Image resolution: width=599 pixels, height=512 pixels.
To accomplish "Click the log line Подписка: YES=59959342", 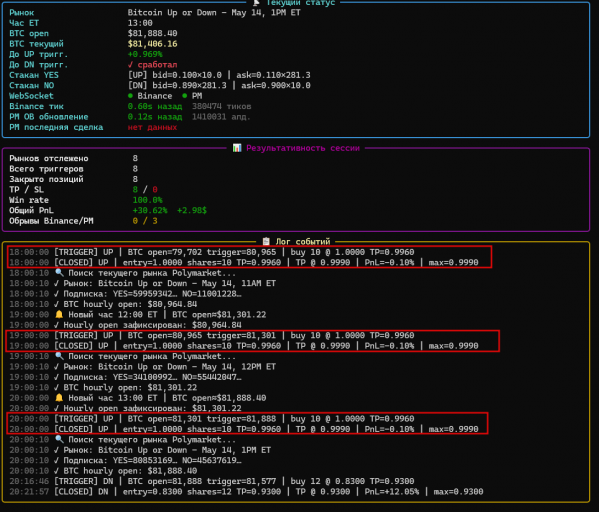I will (x=125, y=293).
